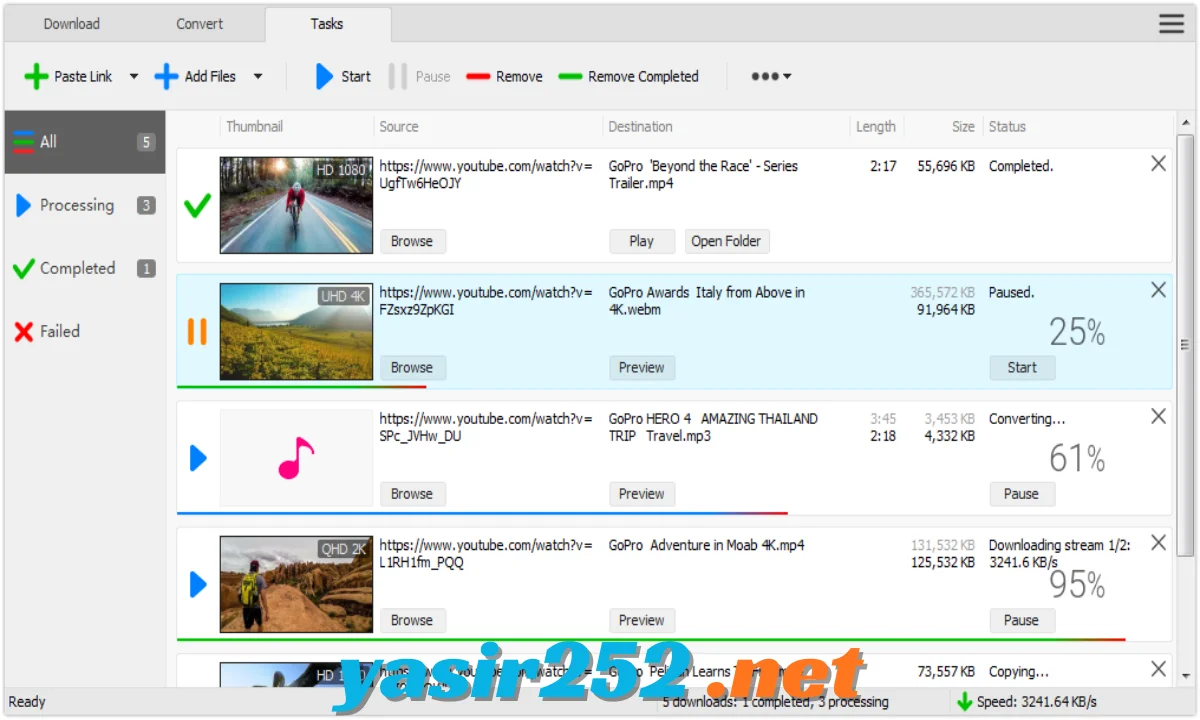
Task: Play the Beyond the Race trailer
Action: pos(642,241)
